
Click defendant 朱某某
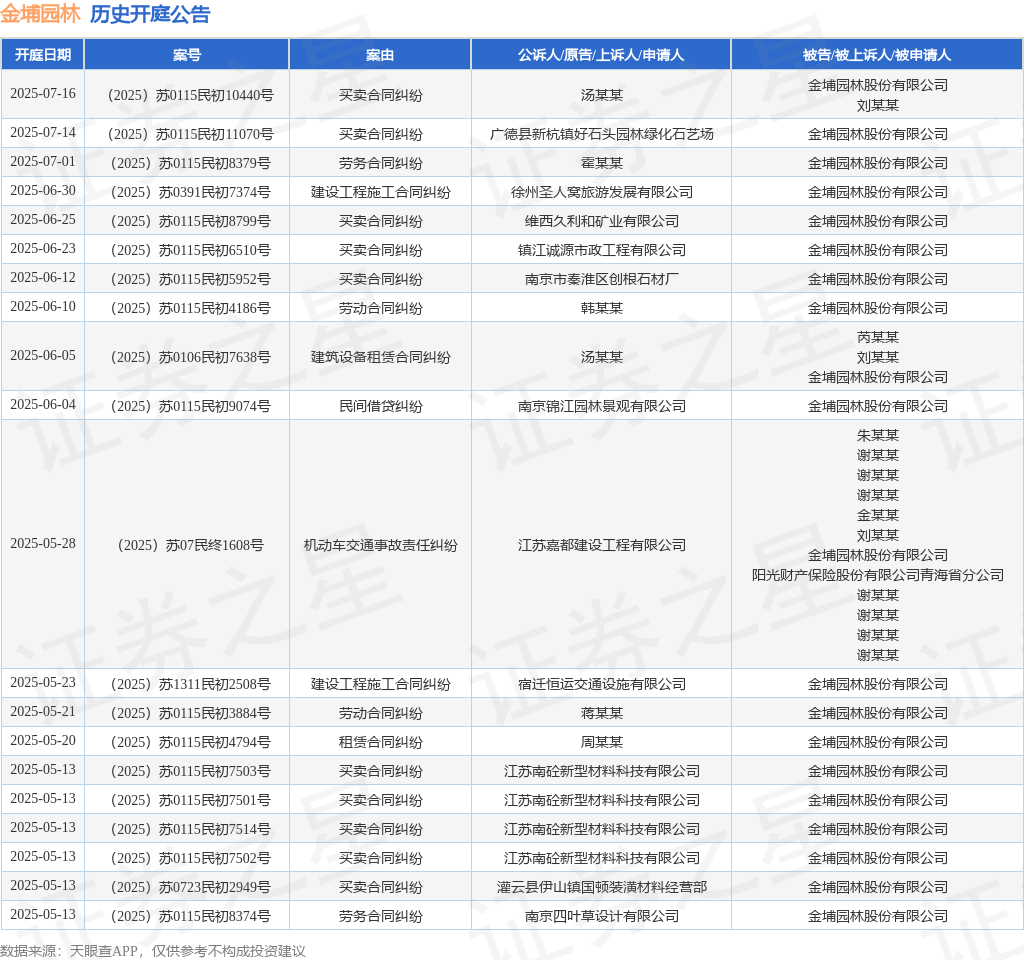877,435
